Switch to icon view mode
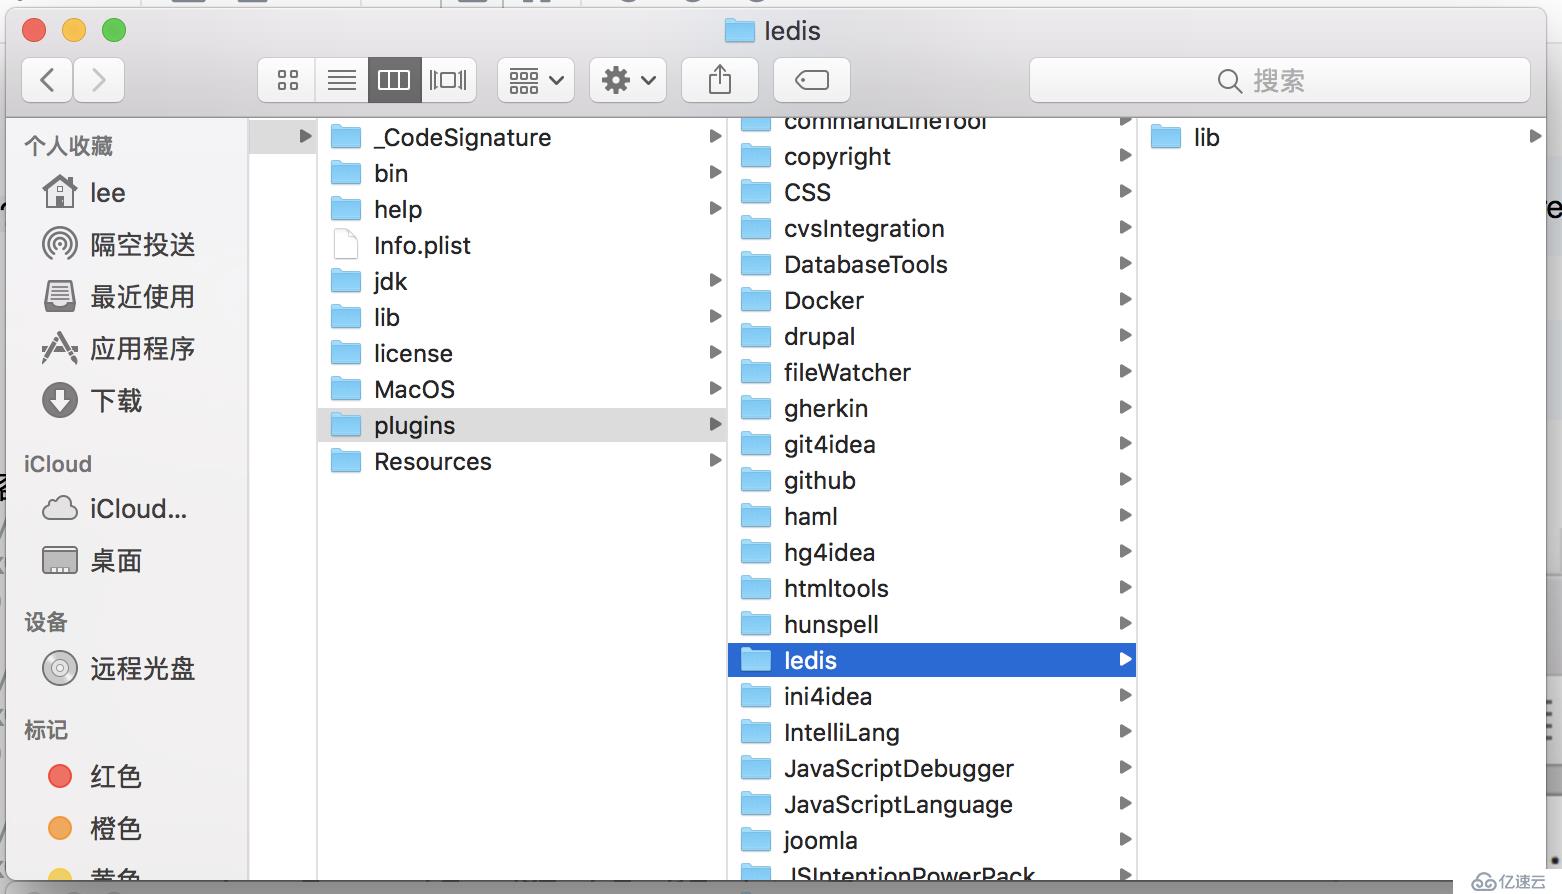 point(287,80)
